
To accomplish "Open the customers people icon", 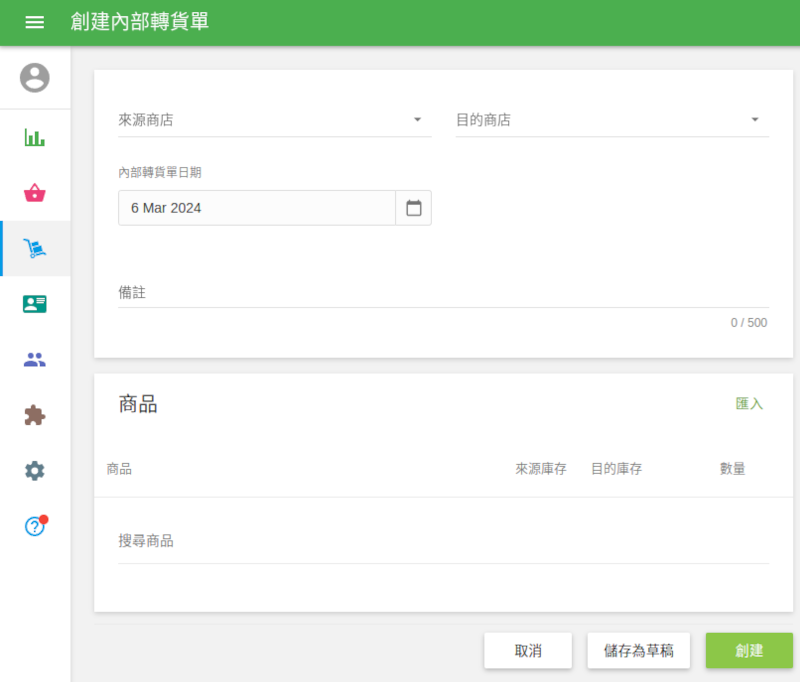I will pos(35,360).
